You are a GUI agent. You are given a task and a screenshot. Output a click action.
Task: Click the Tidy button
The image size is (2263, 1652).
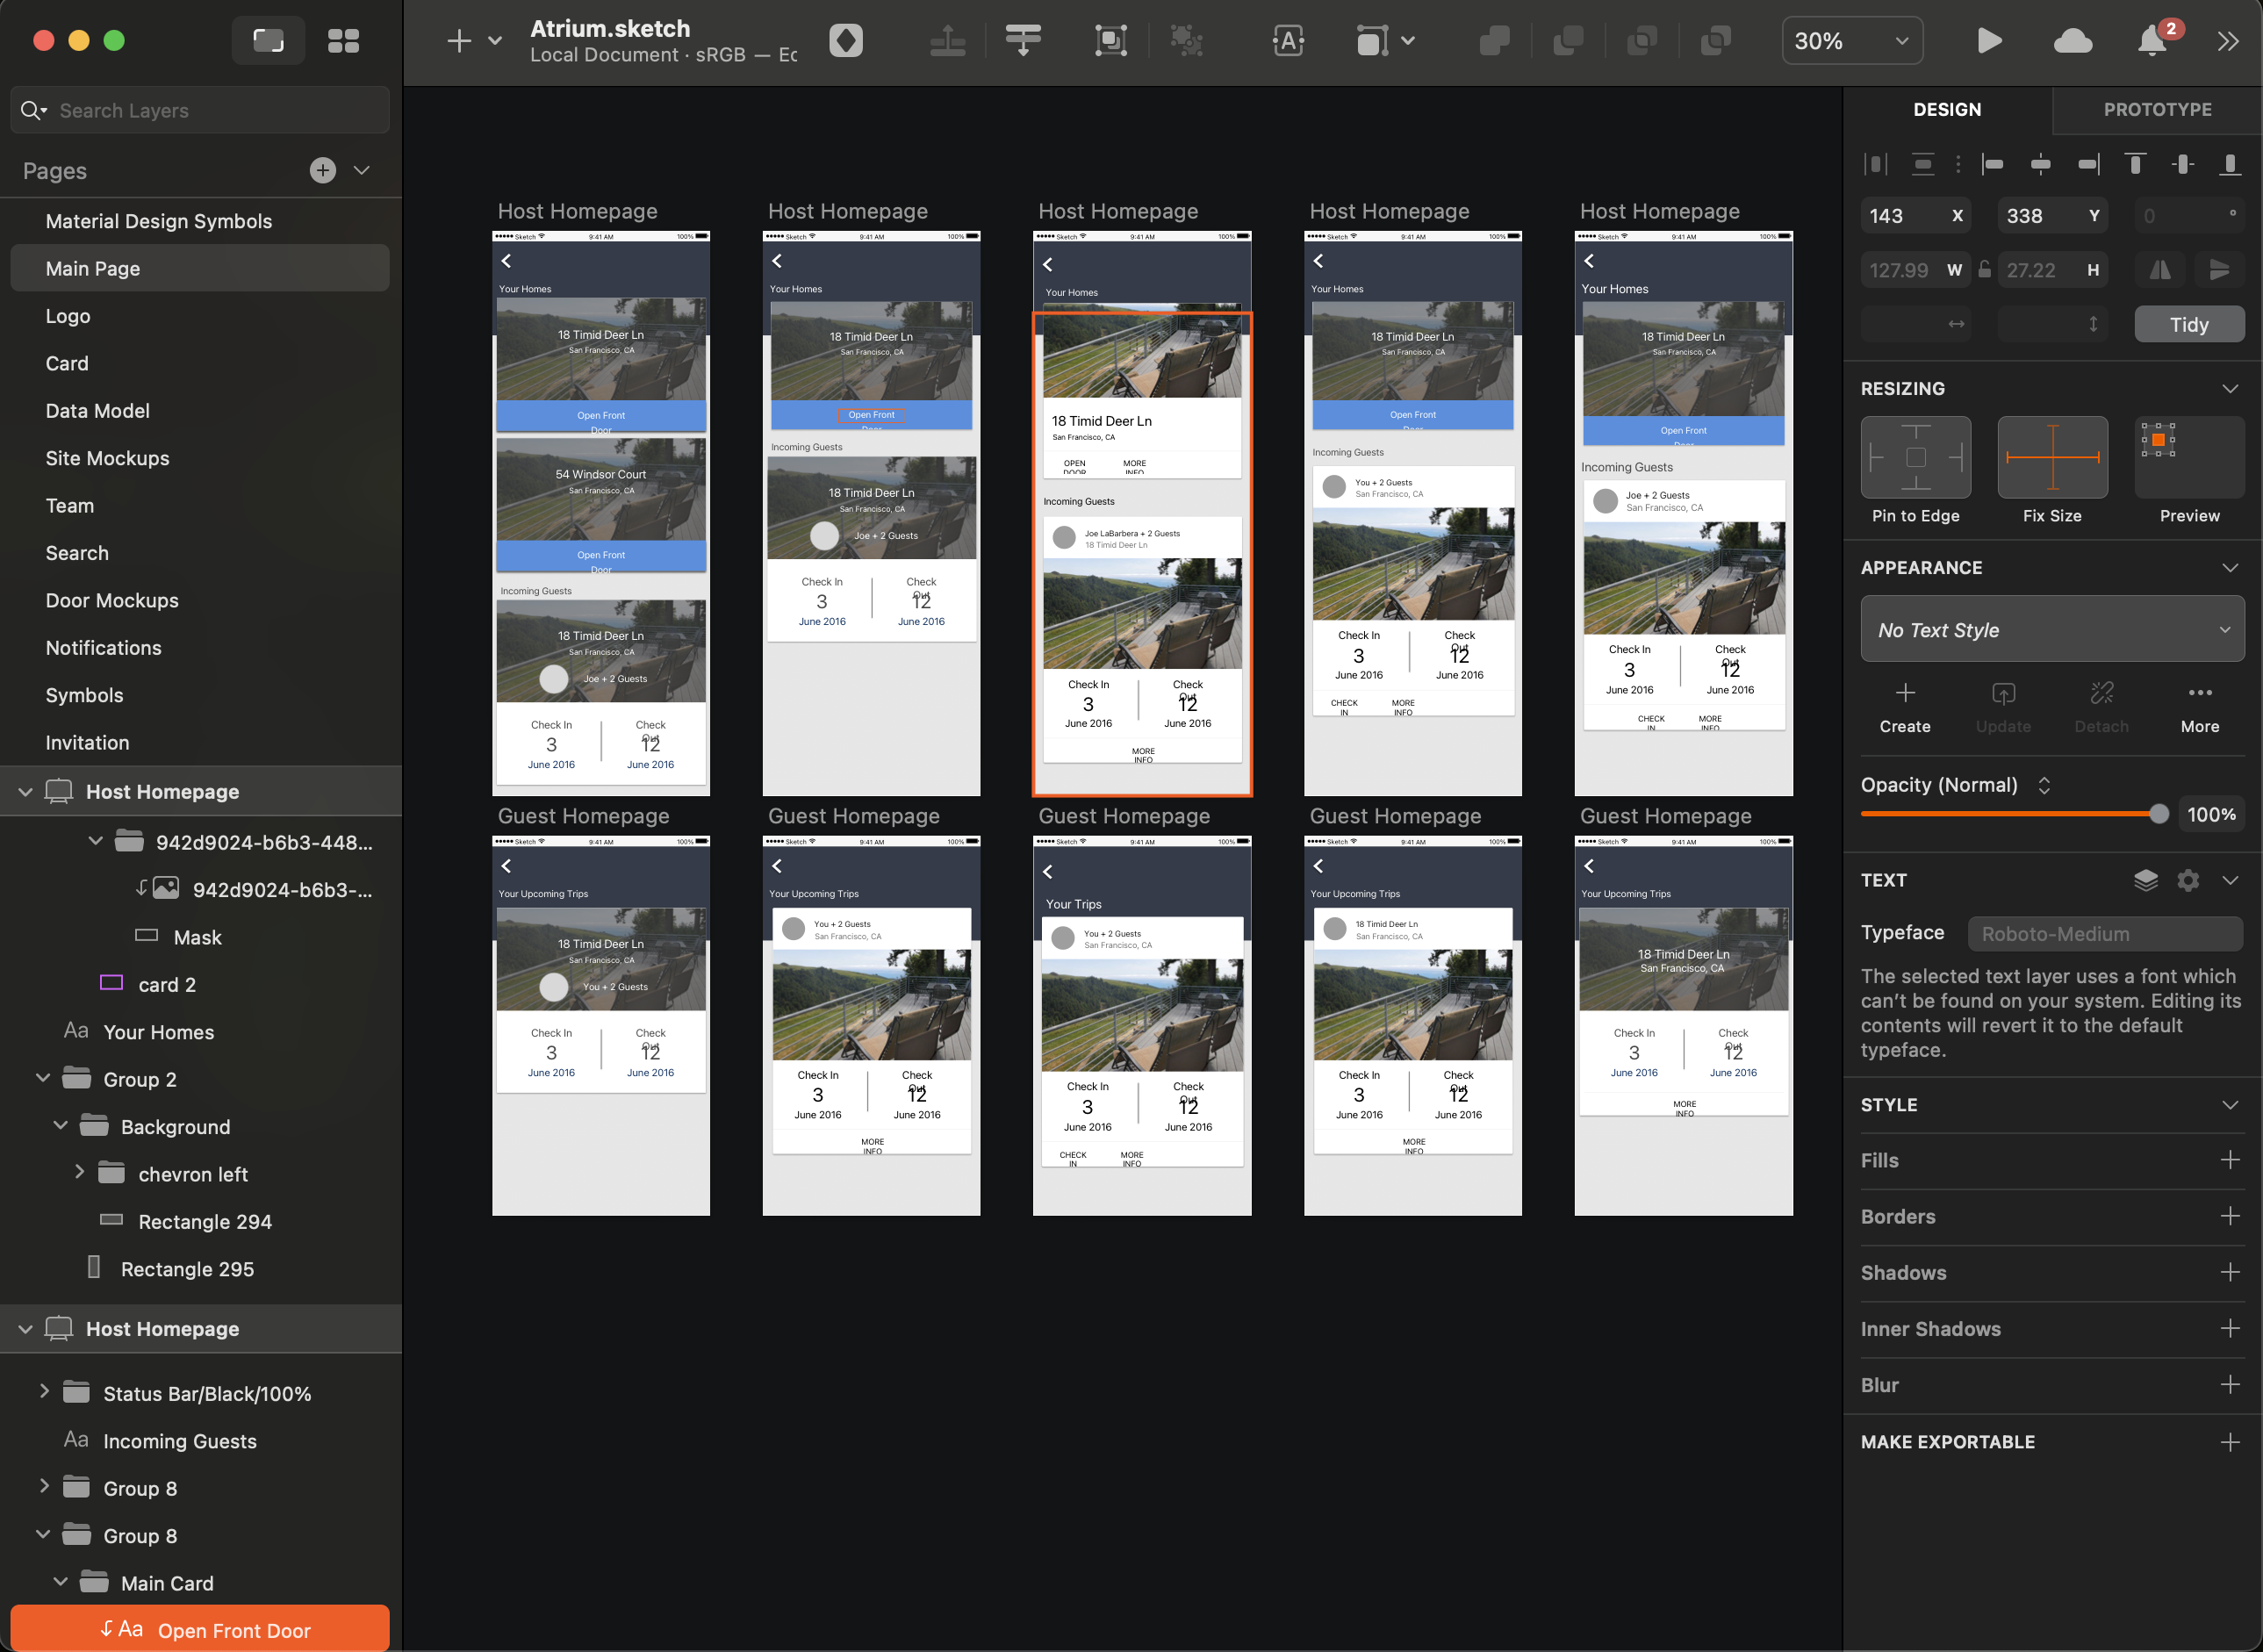point(2189,324)
